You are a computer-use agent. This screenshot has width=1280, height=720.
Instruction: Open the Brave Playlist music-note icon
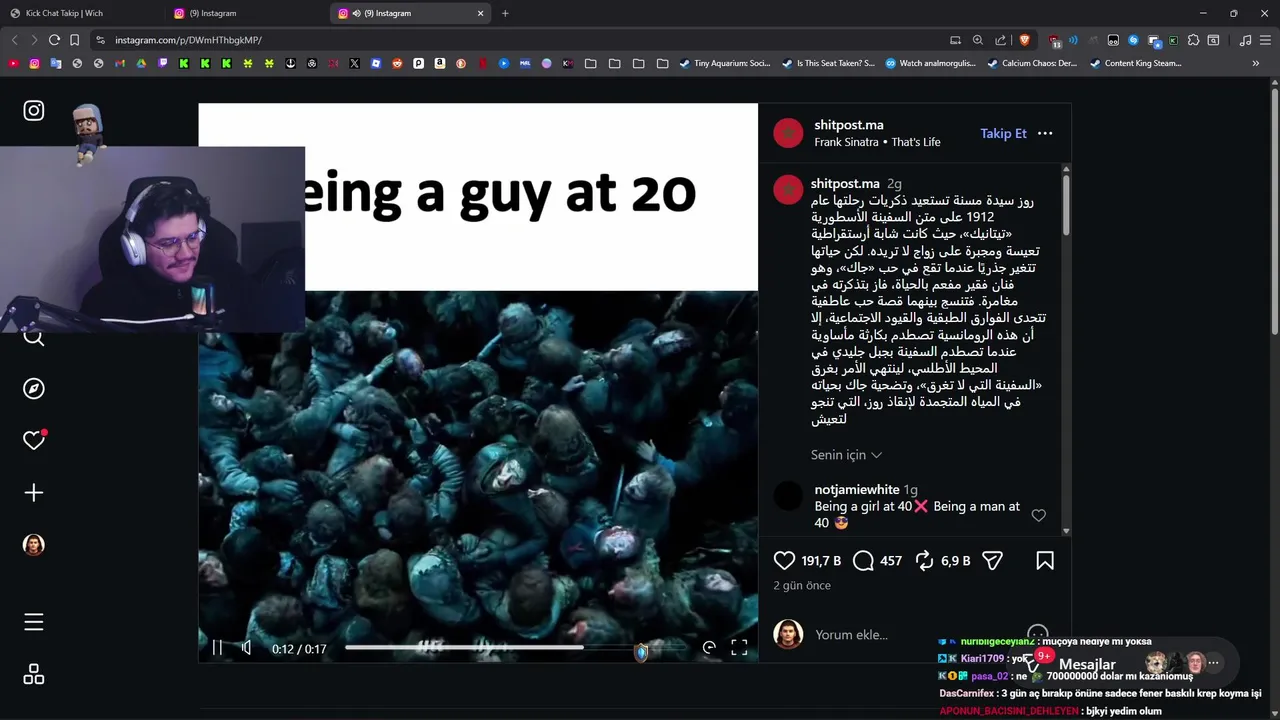coord(1246,40)
